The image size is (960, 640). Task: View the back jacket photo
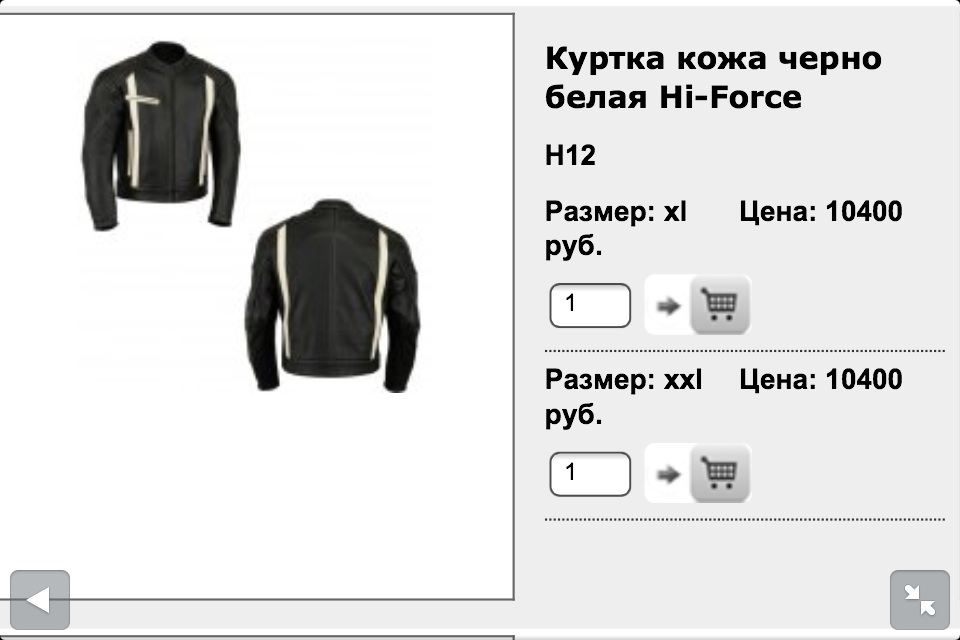332,295
